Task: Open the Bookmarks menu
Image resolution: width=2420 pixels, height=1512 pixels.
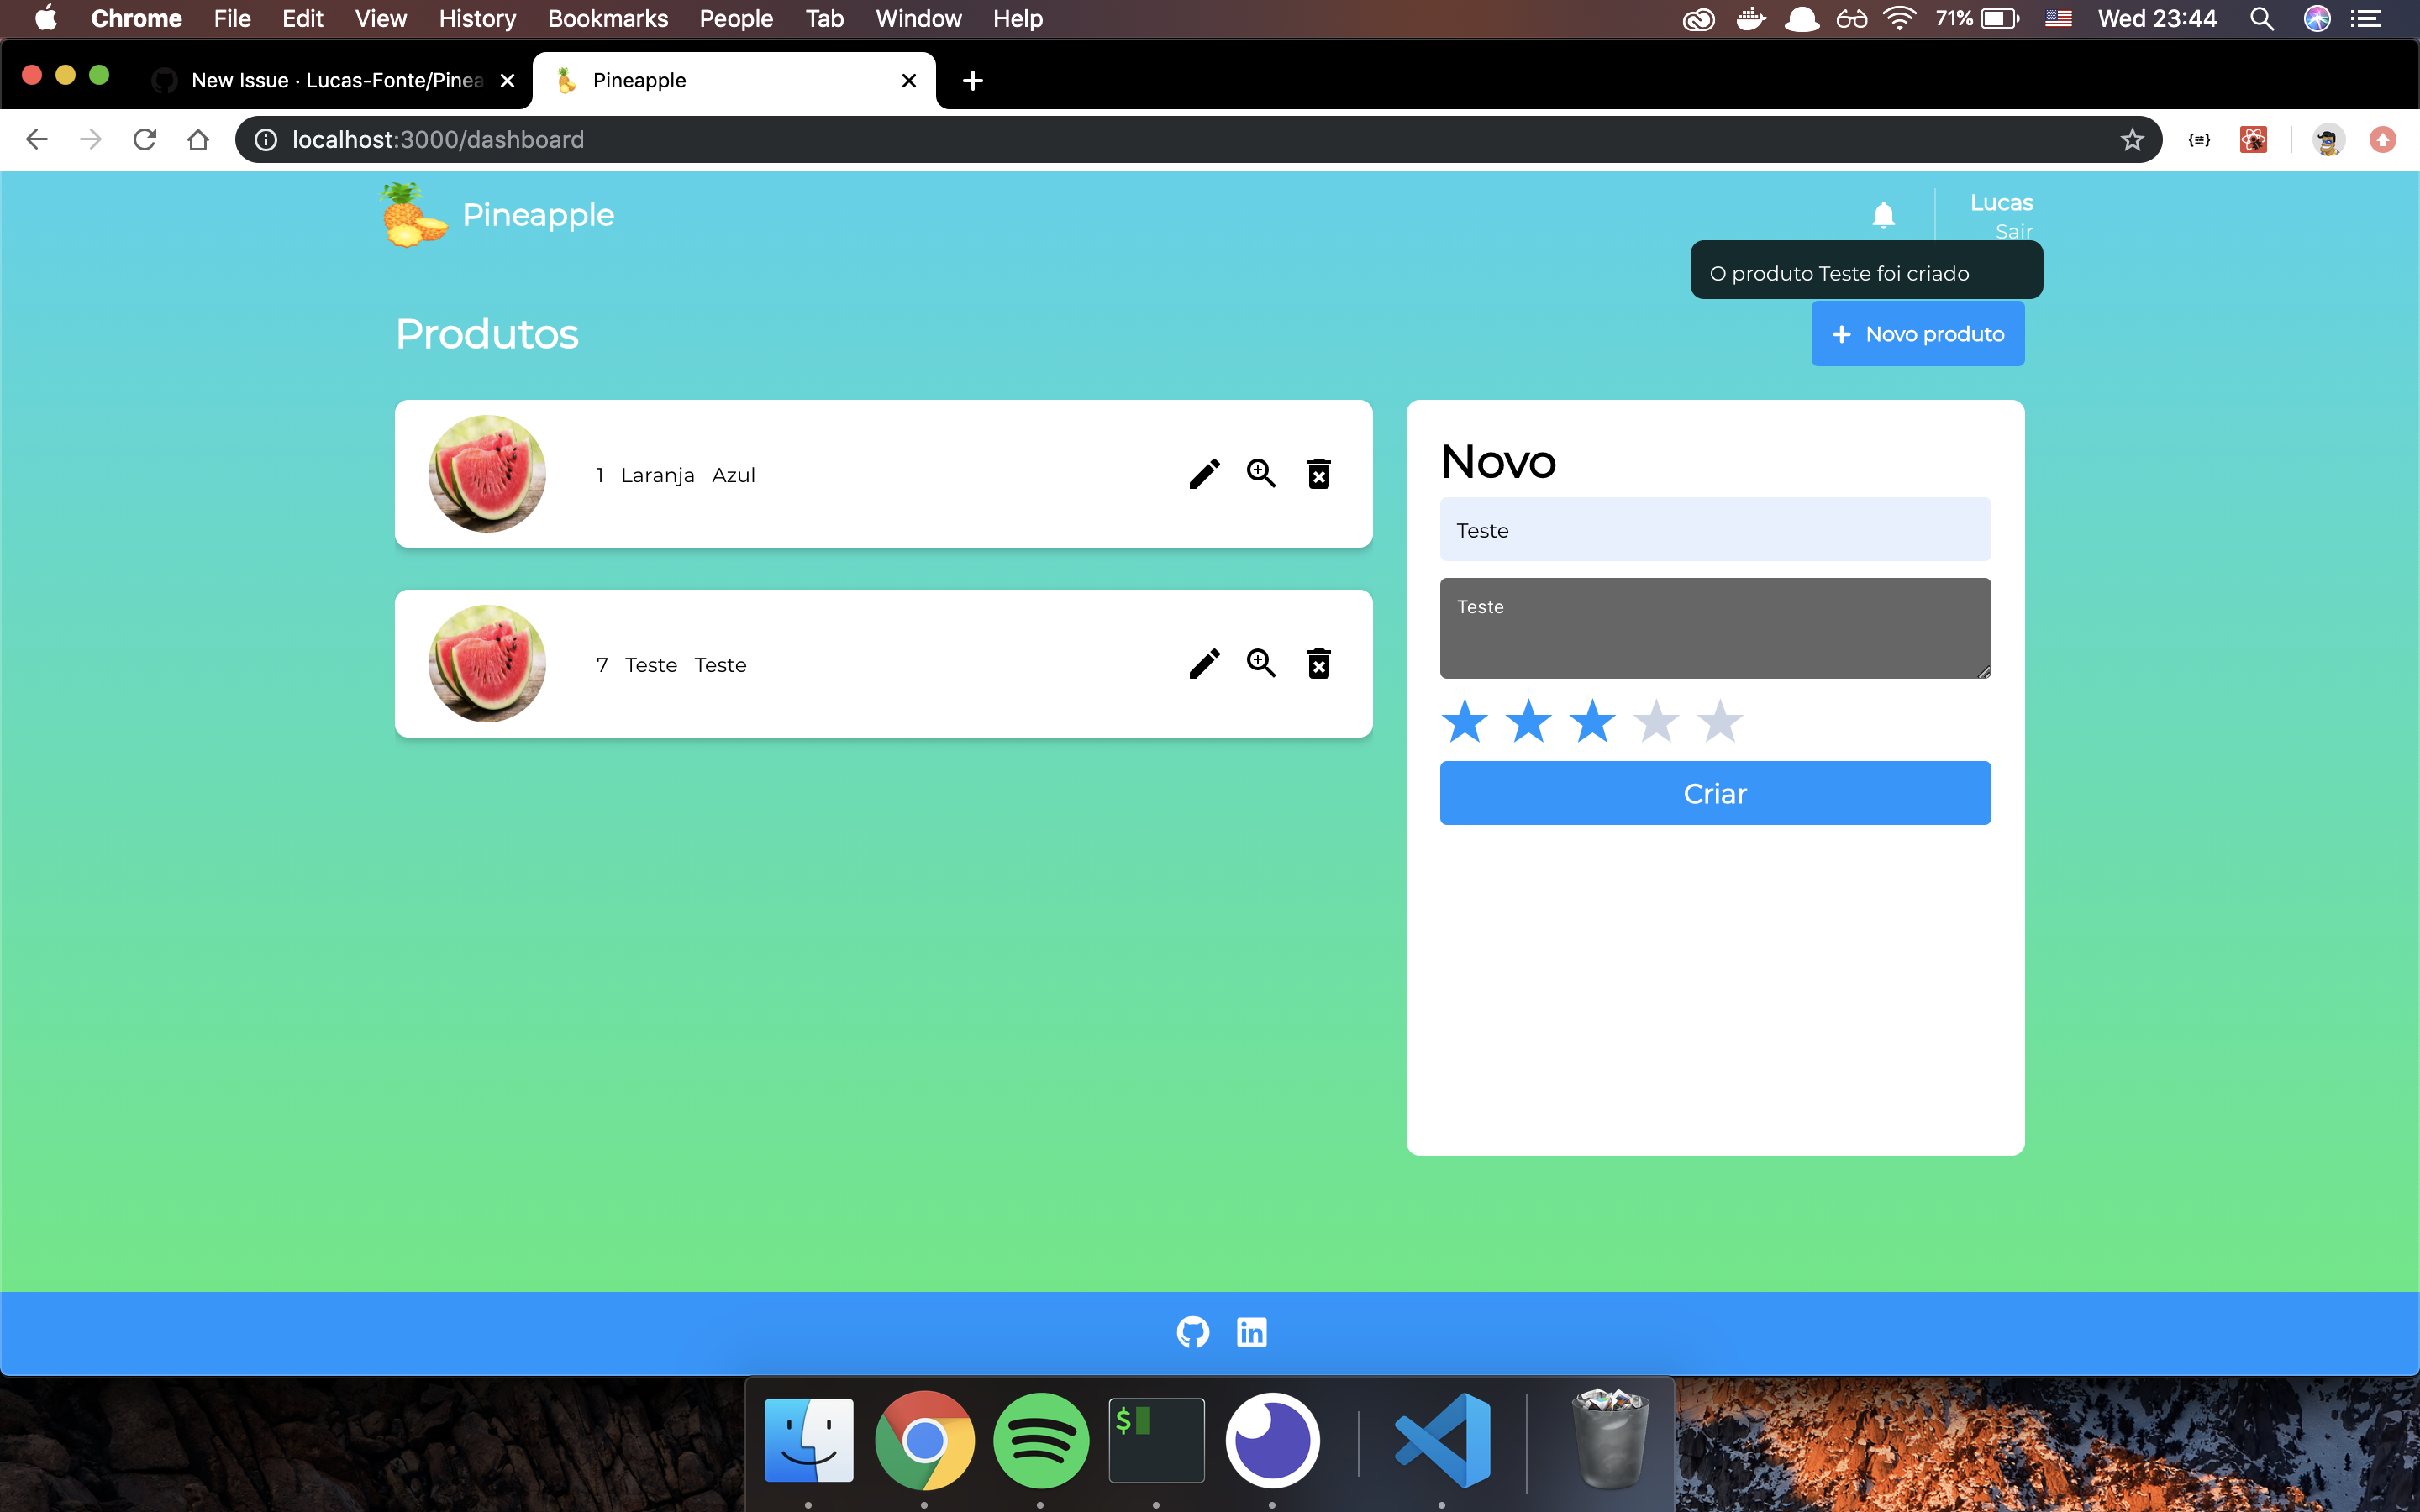Action: (x=608, y=19)
